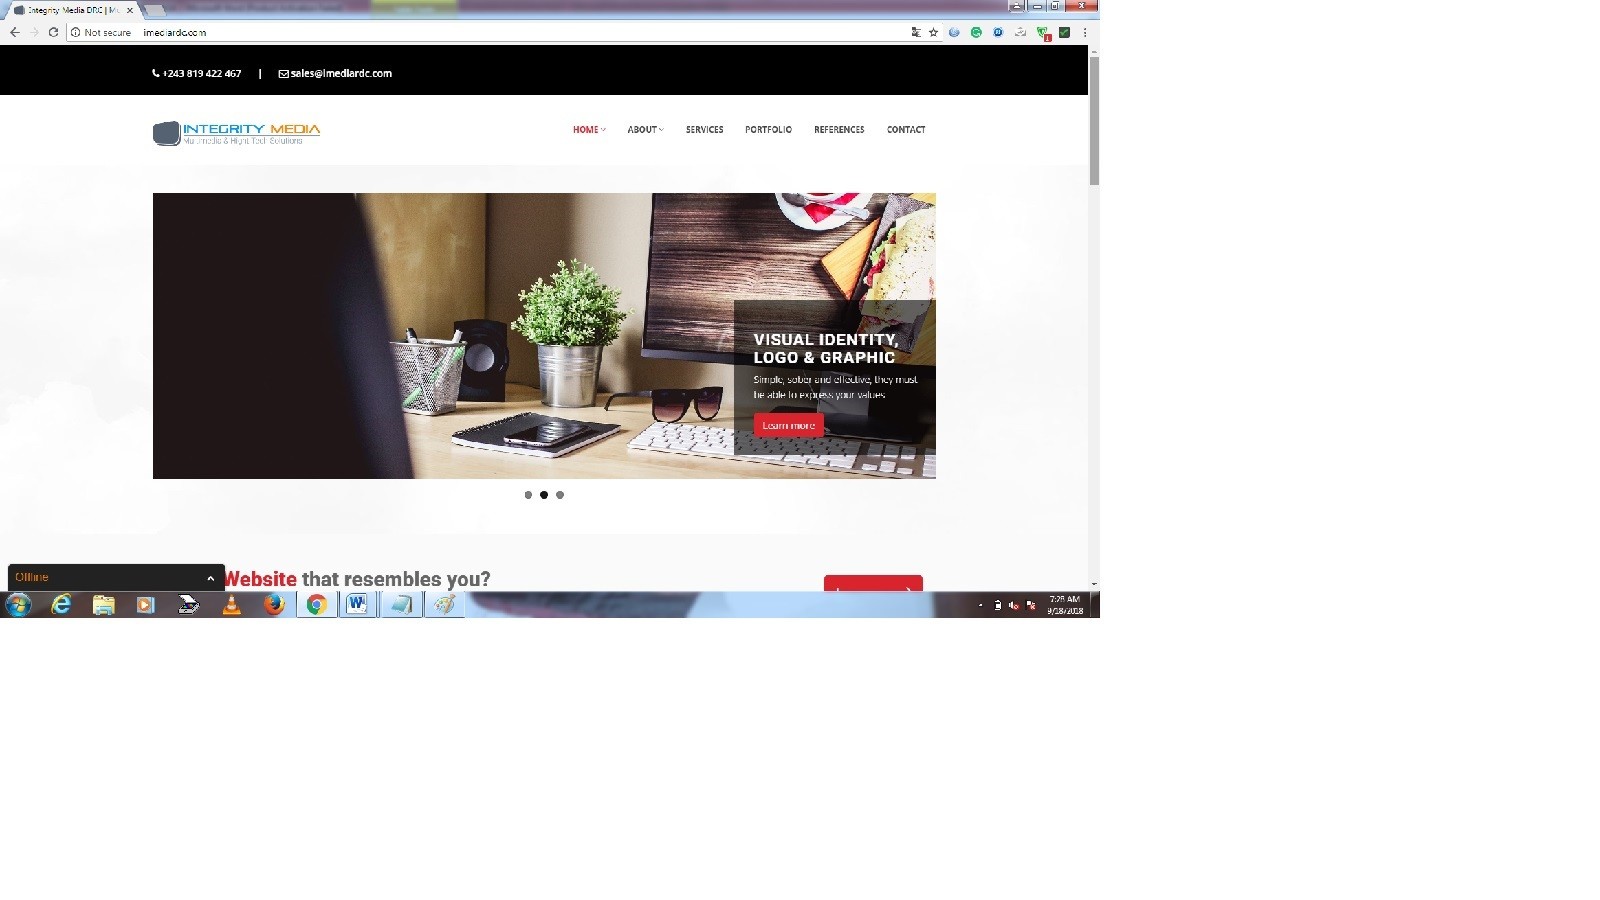Open the Chrome three-dot menu

point(1085,32)
